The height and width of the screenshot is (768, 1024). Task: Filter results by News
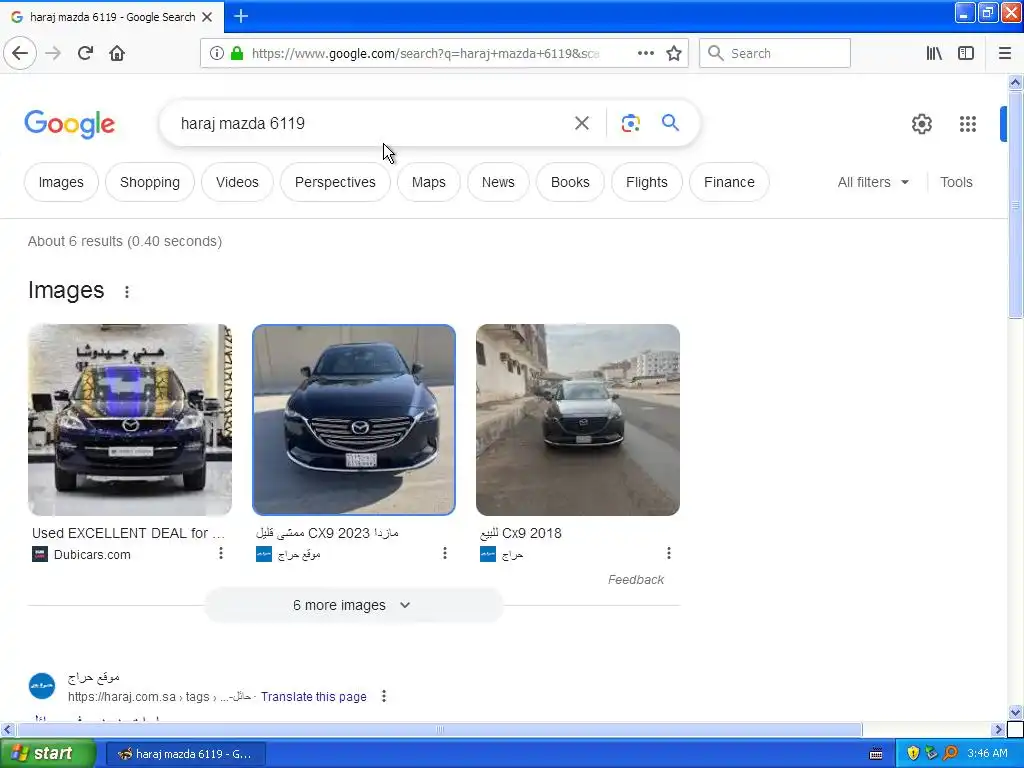(x=498, y=182)
